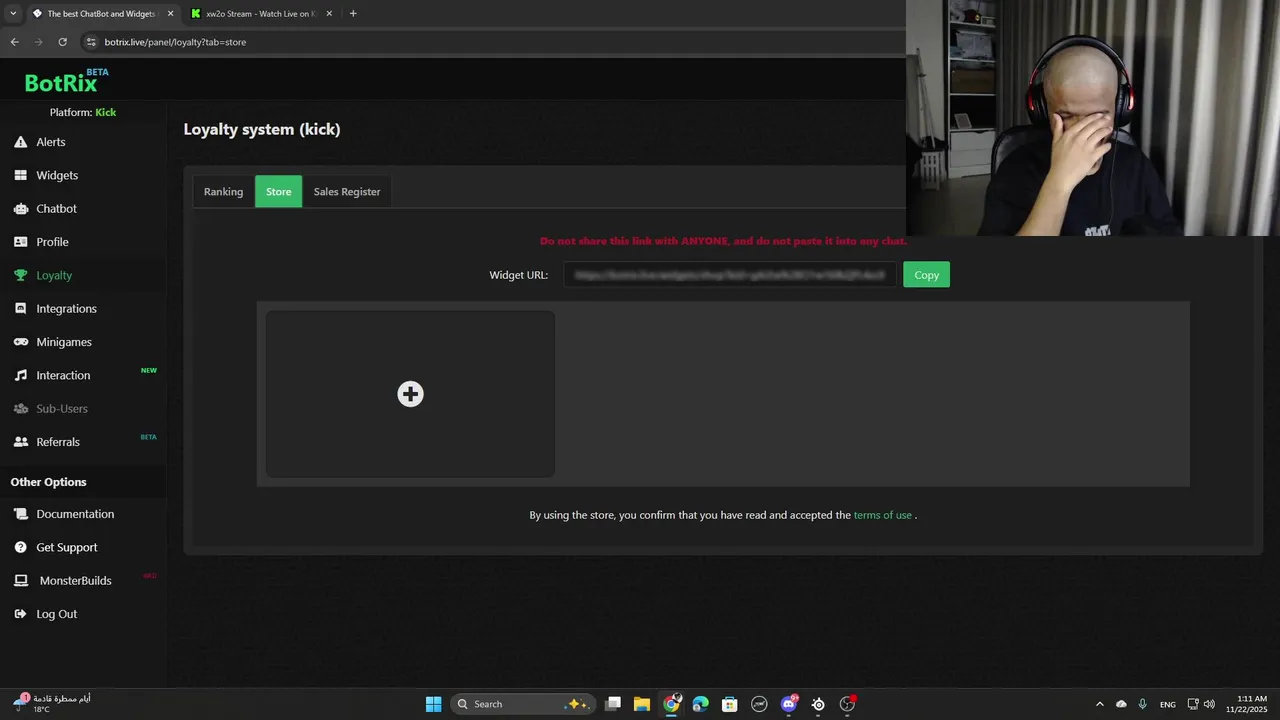This screenshot has width=1280, height=720.
Task: Click the browser address bar
Action: (490, 42)
